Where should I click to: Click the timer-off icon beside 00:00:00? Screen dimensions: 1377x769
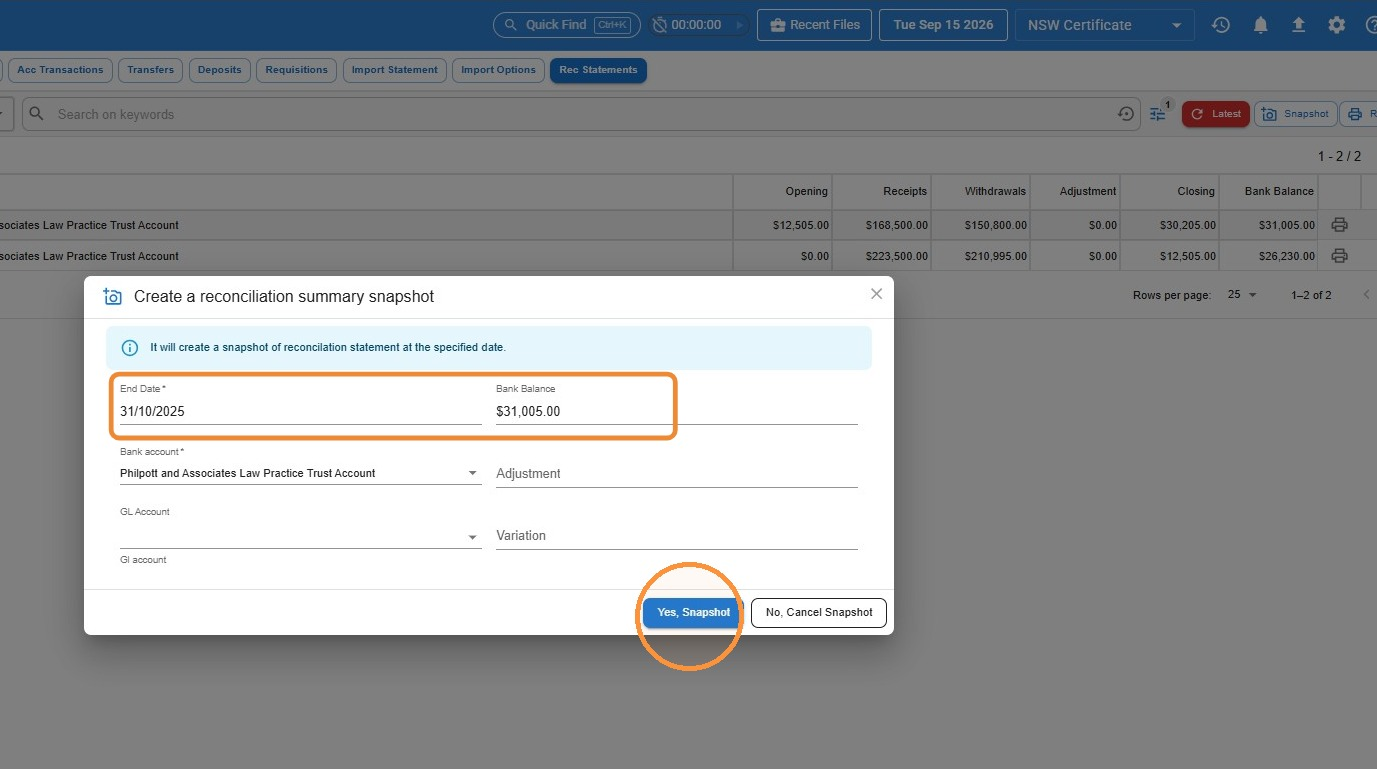(660, 25)
